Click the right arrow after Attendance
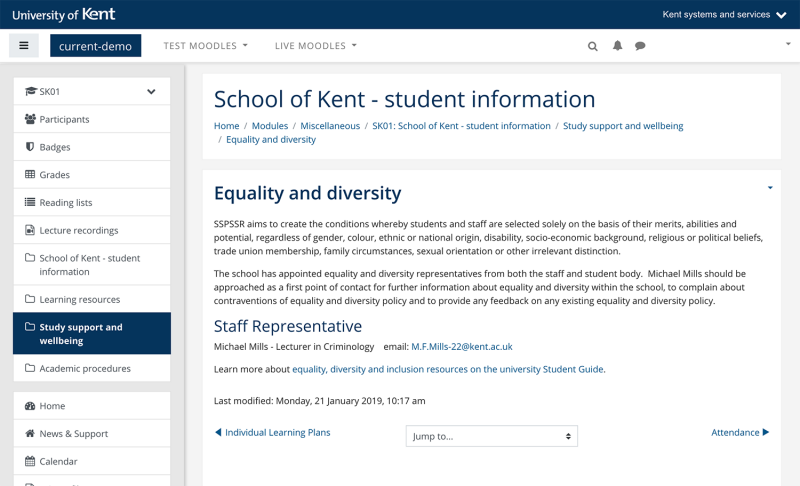Viewport: 800px width, 486px height. (765, 432)
